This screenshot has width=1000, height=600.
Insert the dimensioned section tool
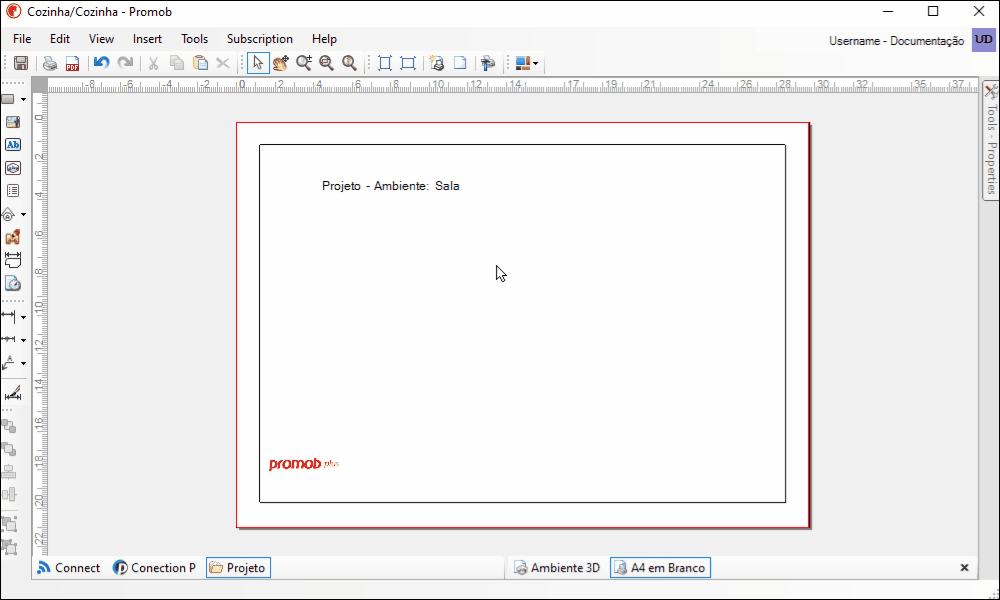[13, 260]
